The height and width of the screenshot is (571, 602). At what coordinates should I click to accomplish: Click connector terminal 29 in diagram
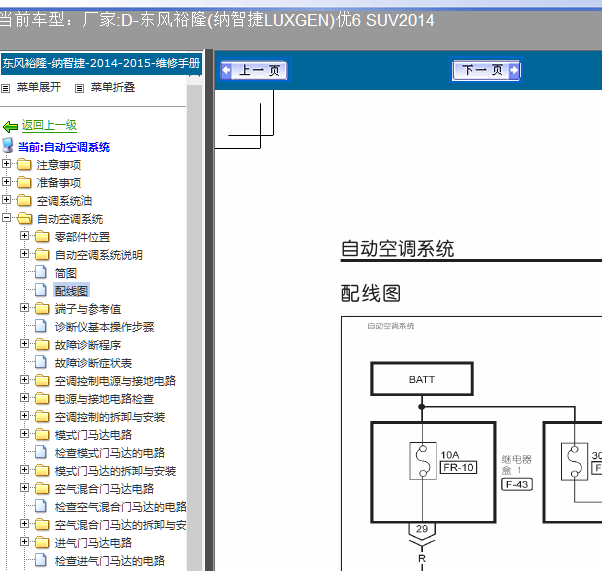tap(422, 529)
